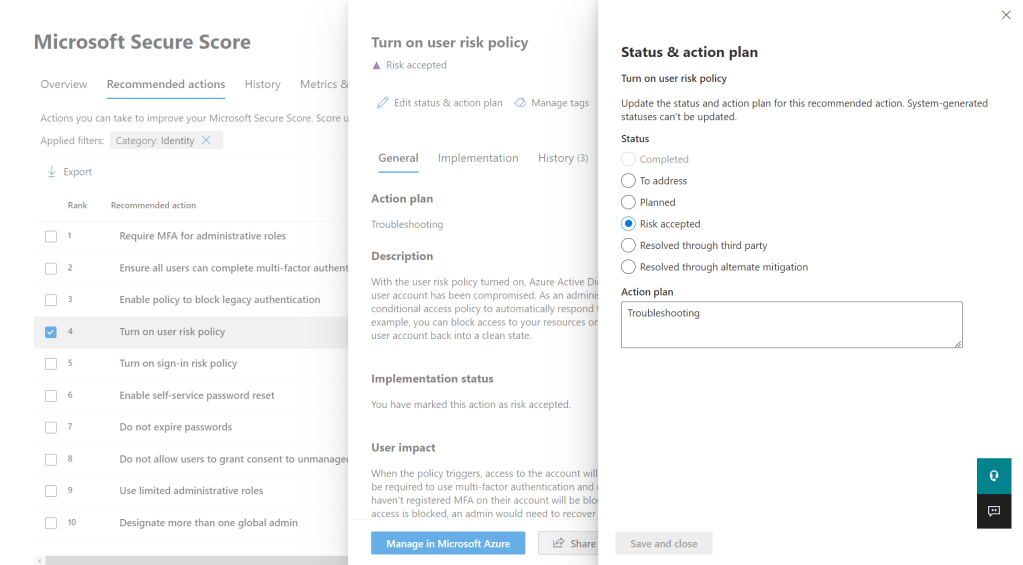Open the History (3) tab
The image size is (1023, 565).
[562, 158]
